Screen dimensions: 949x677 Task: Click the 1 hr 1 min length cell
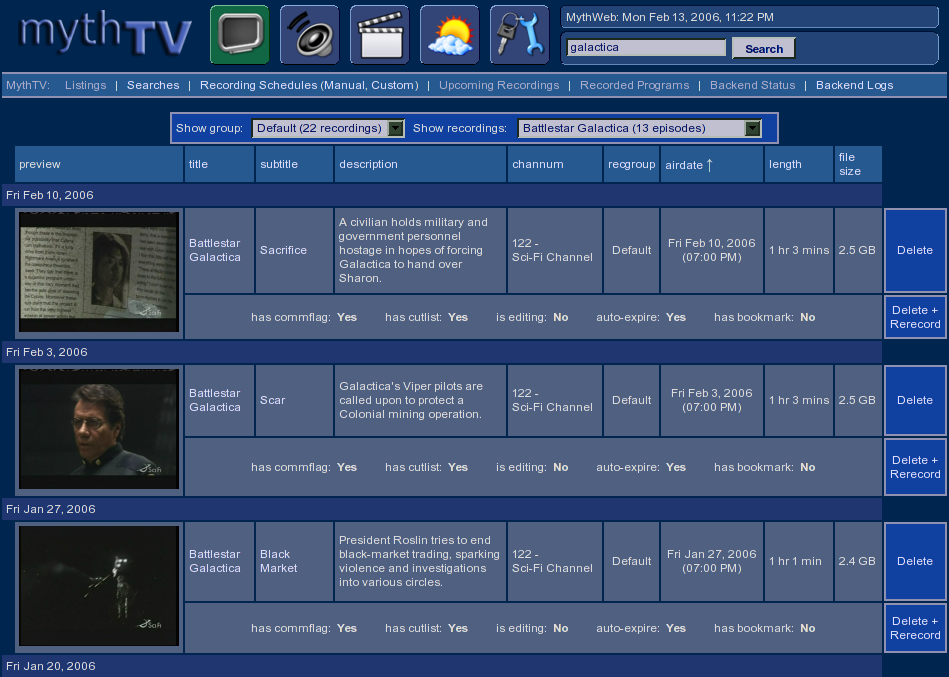pyautogui.click(x=799, y=561)
